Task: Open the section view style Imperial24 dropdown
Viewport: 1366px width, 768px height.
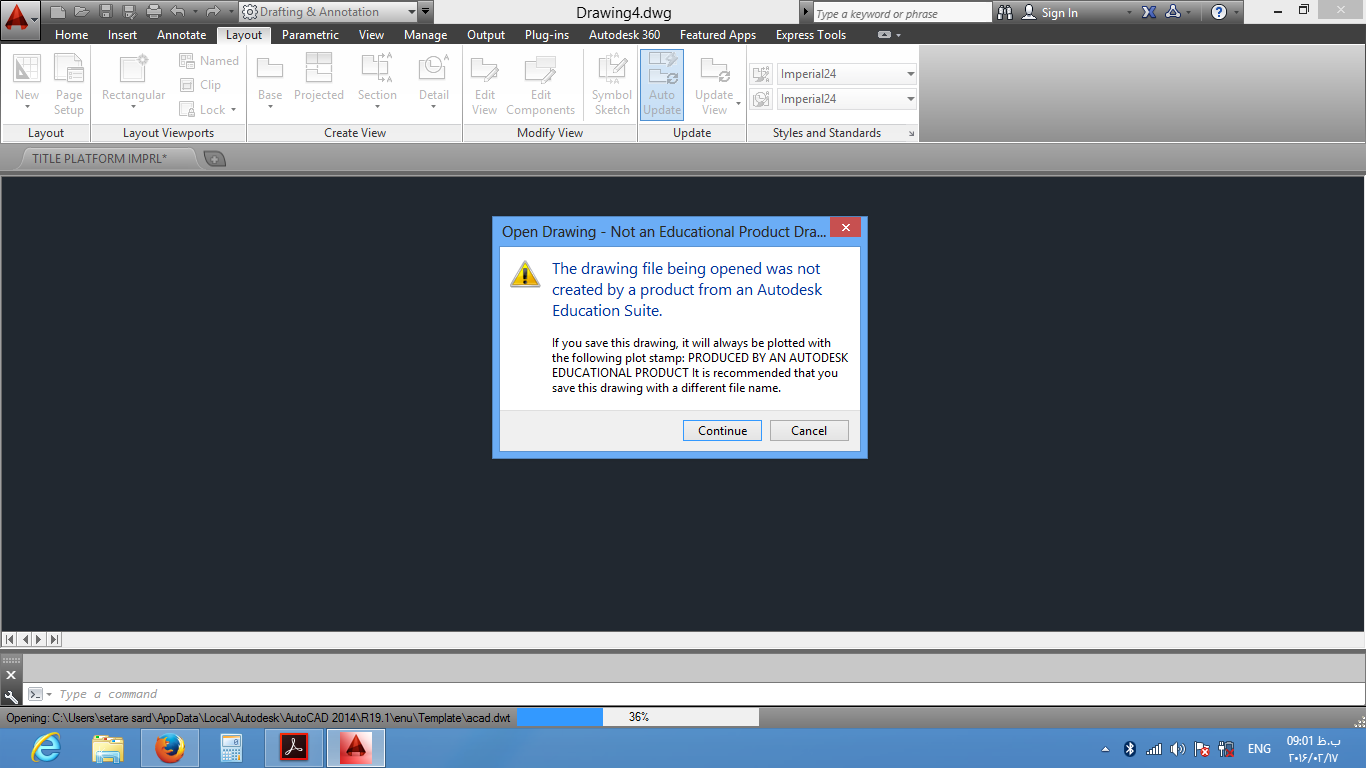Action: click(846, 74)
